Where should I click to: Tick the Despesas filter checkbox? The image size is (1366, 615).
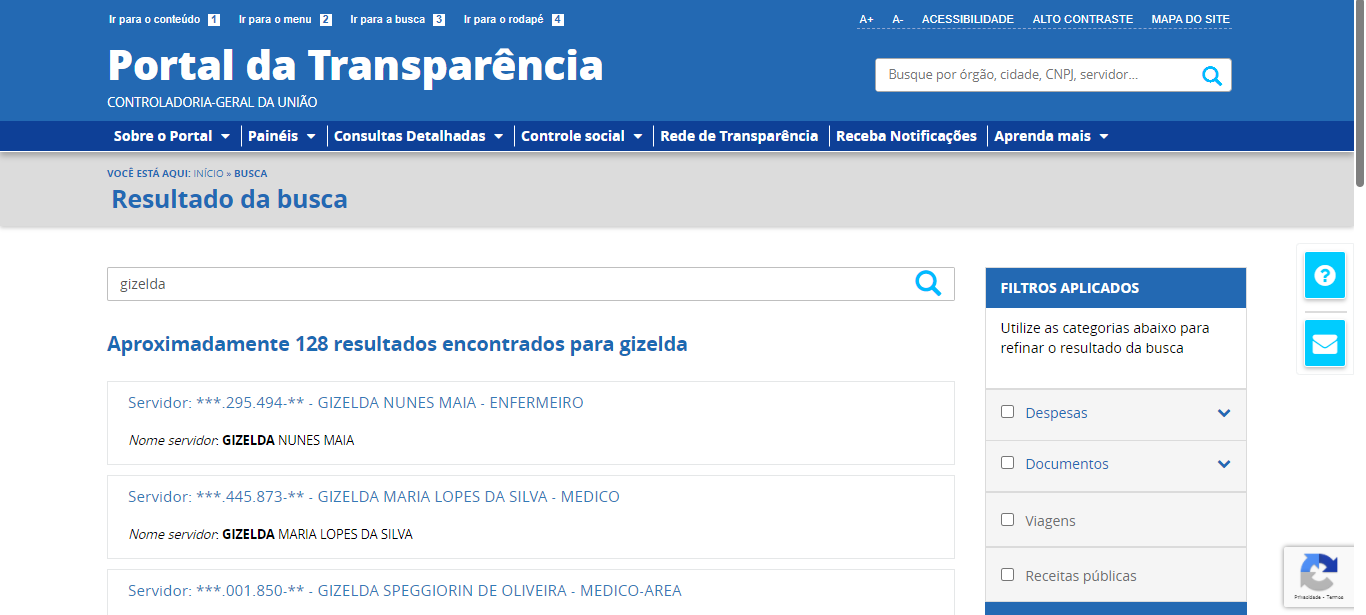(x=1007, y=411)
